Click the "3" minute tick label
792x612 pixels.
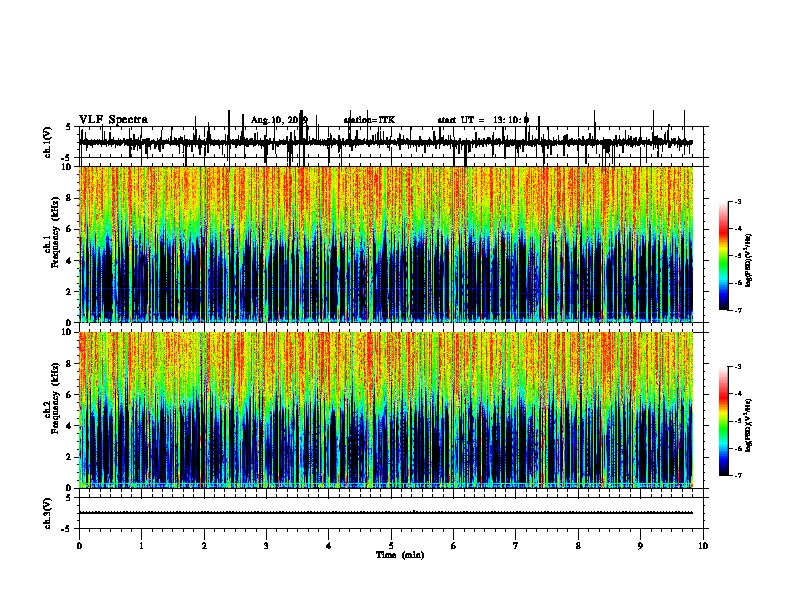[x=266, y=546]
